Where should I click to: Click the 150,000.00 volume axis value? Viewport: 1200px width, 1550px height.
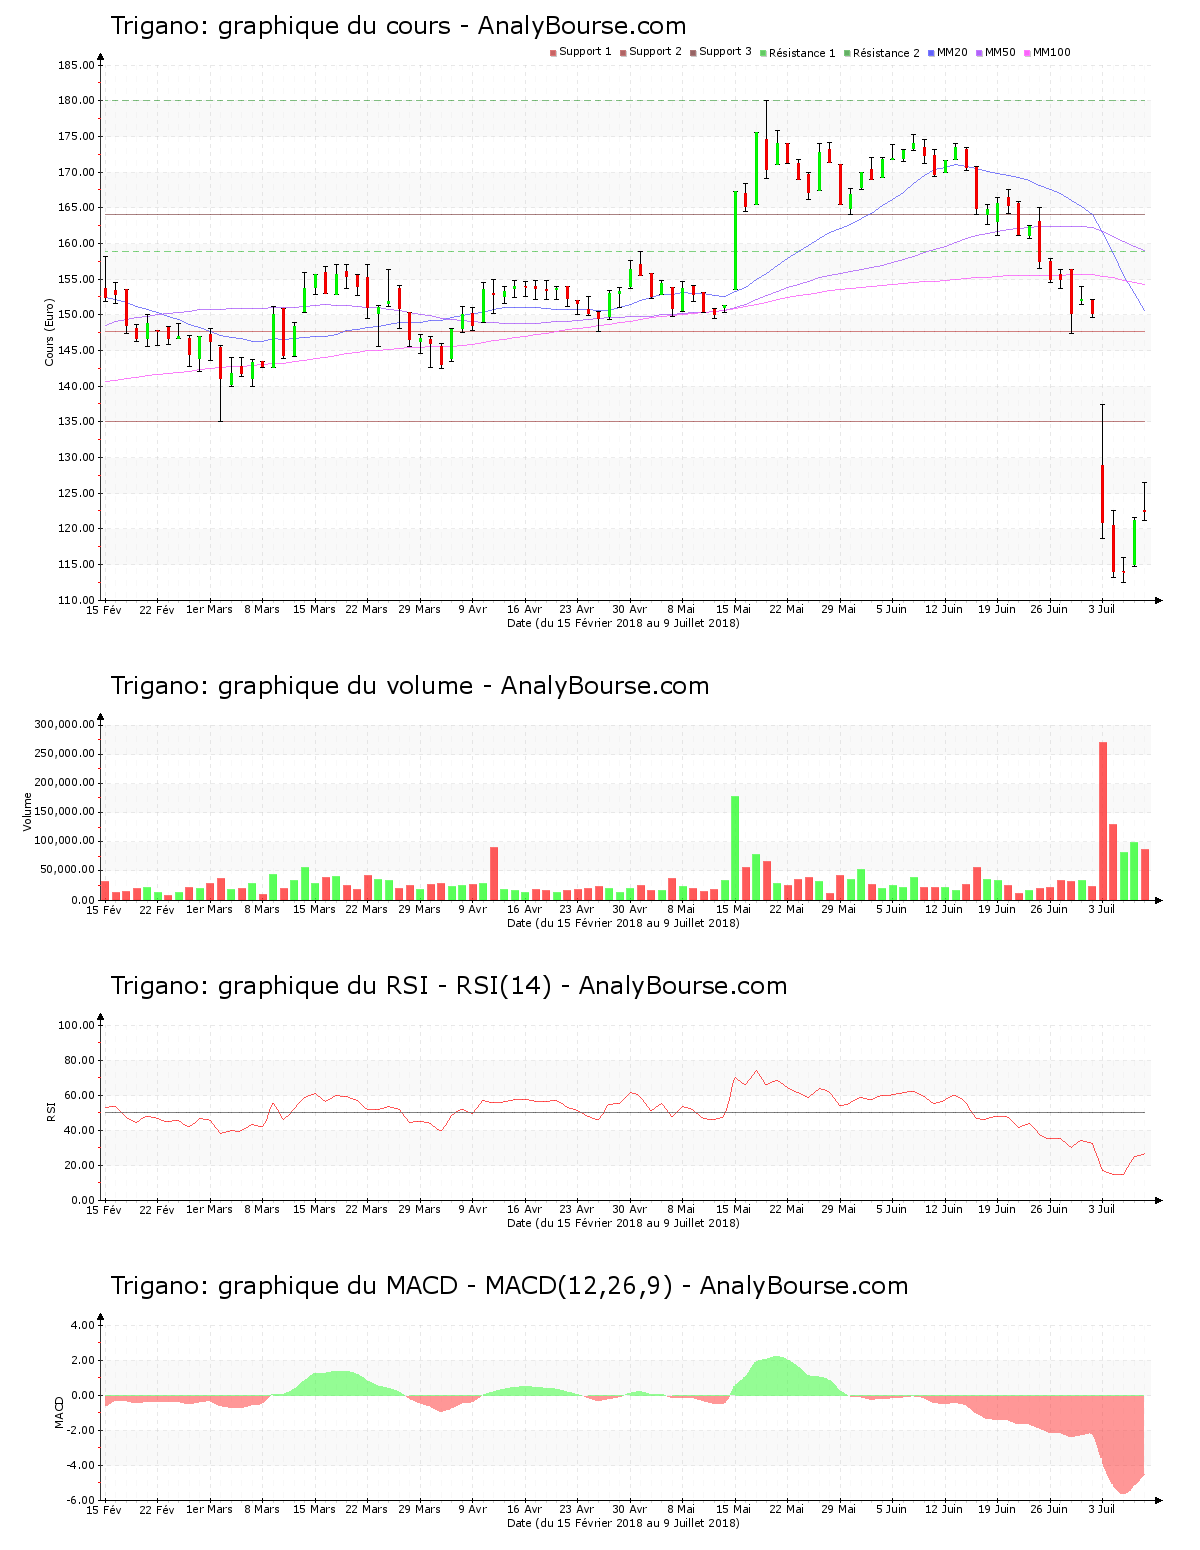tap(64, 812)
